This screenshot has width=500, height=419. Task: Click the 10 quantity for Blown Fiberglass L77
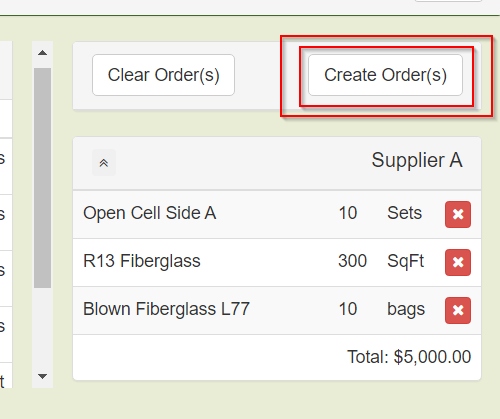pos(348,309)
